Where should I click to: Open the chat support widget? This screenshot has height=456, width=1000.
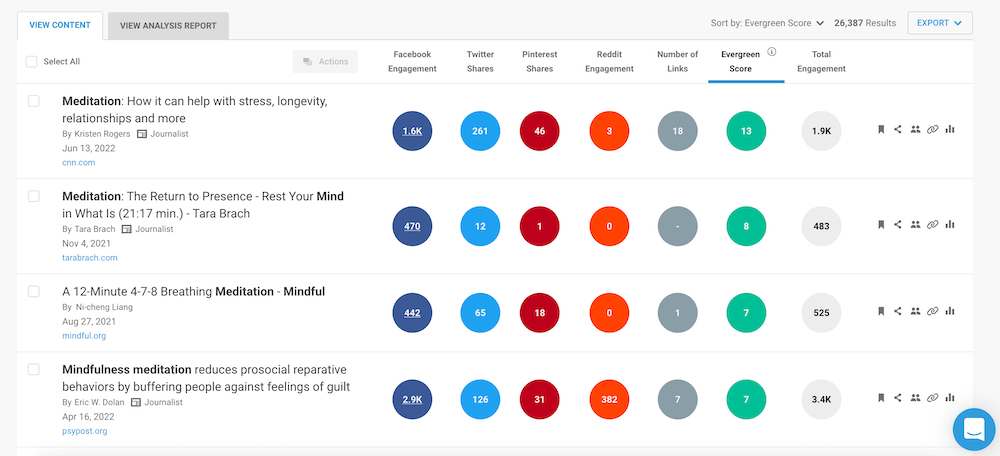click(972, 429)
